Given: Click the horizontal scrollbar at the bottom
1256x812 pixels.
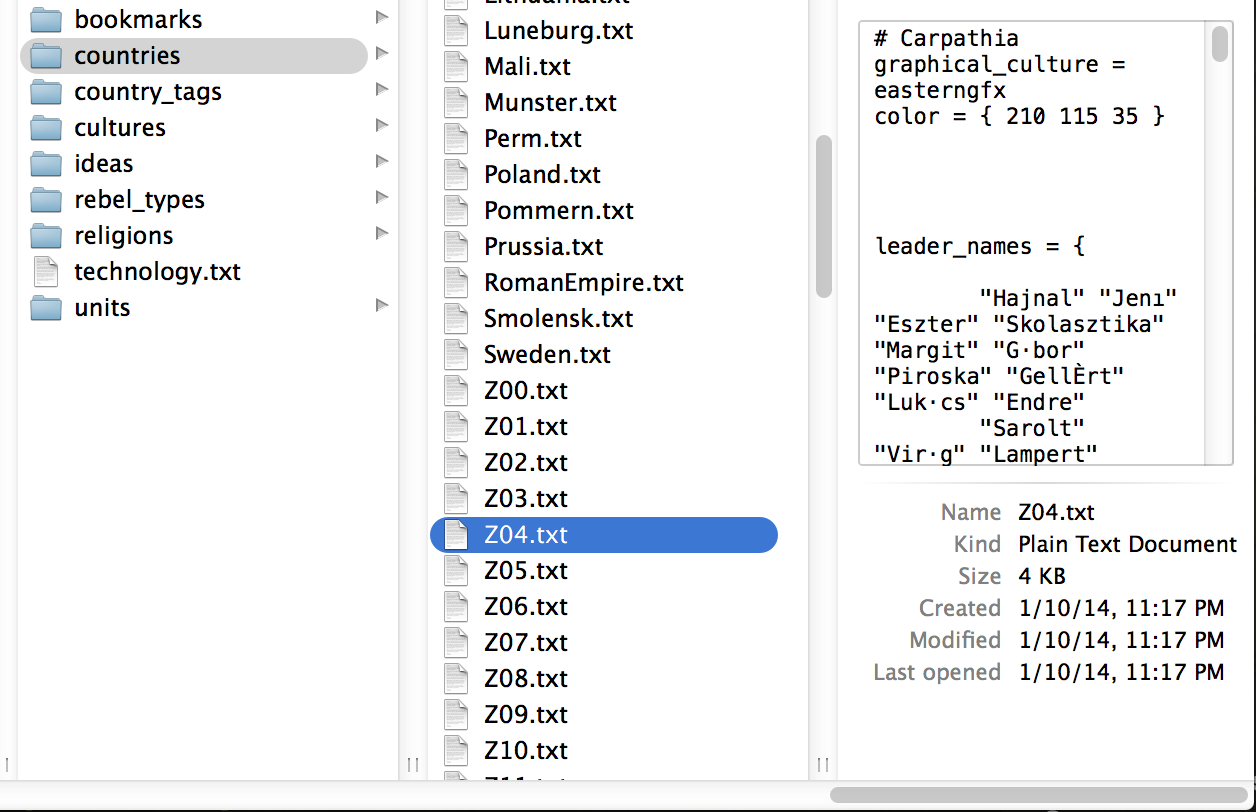Looking at the screenshot, I should (1040, 795).
